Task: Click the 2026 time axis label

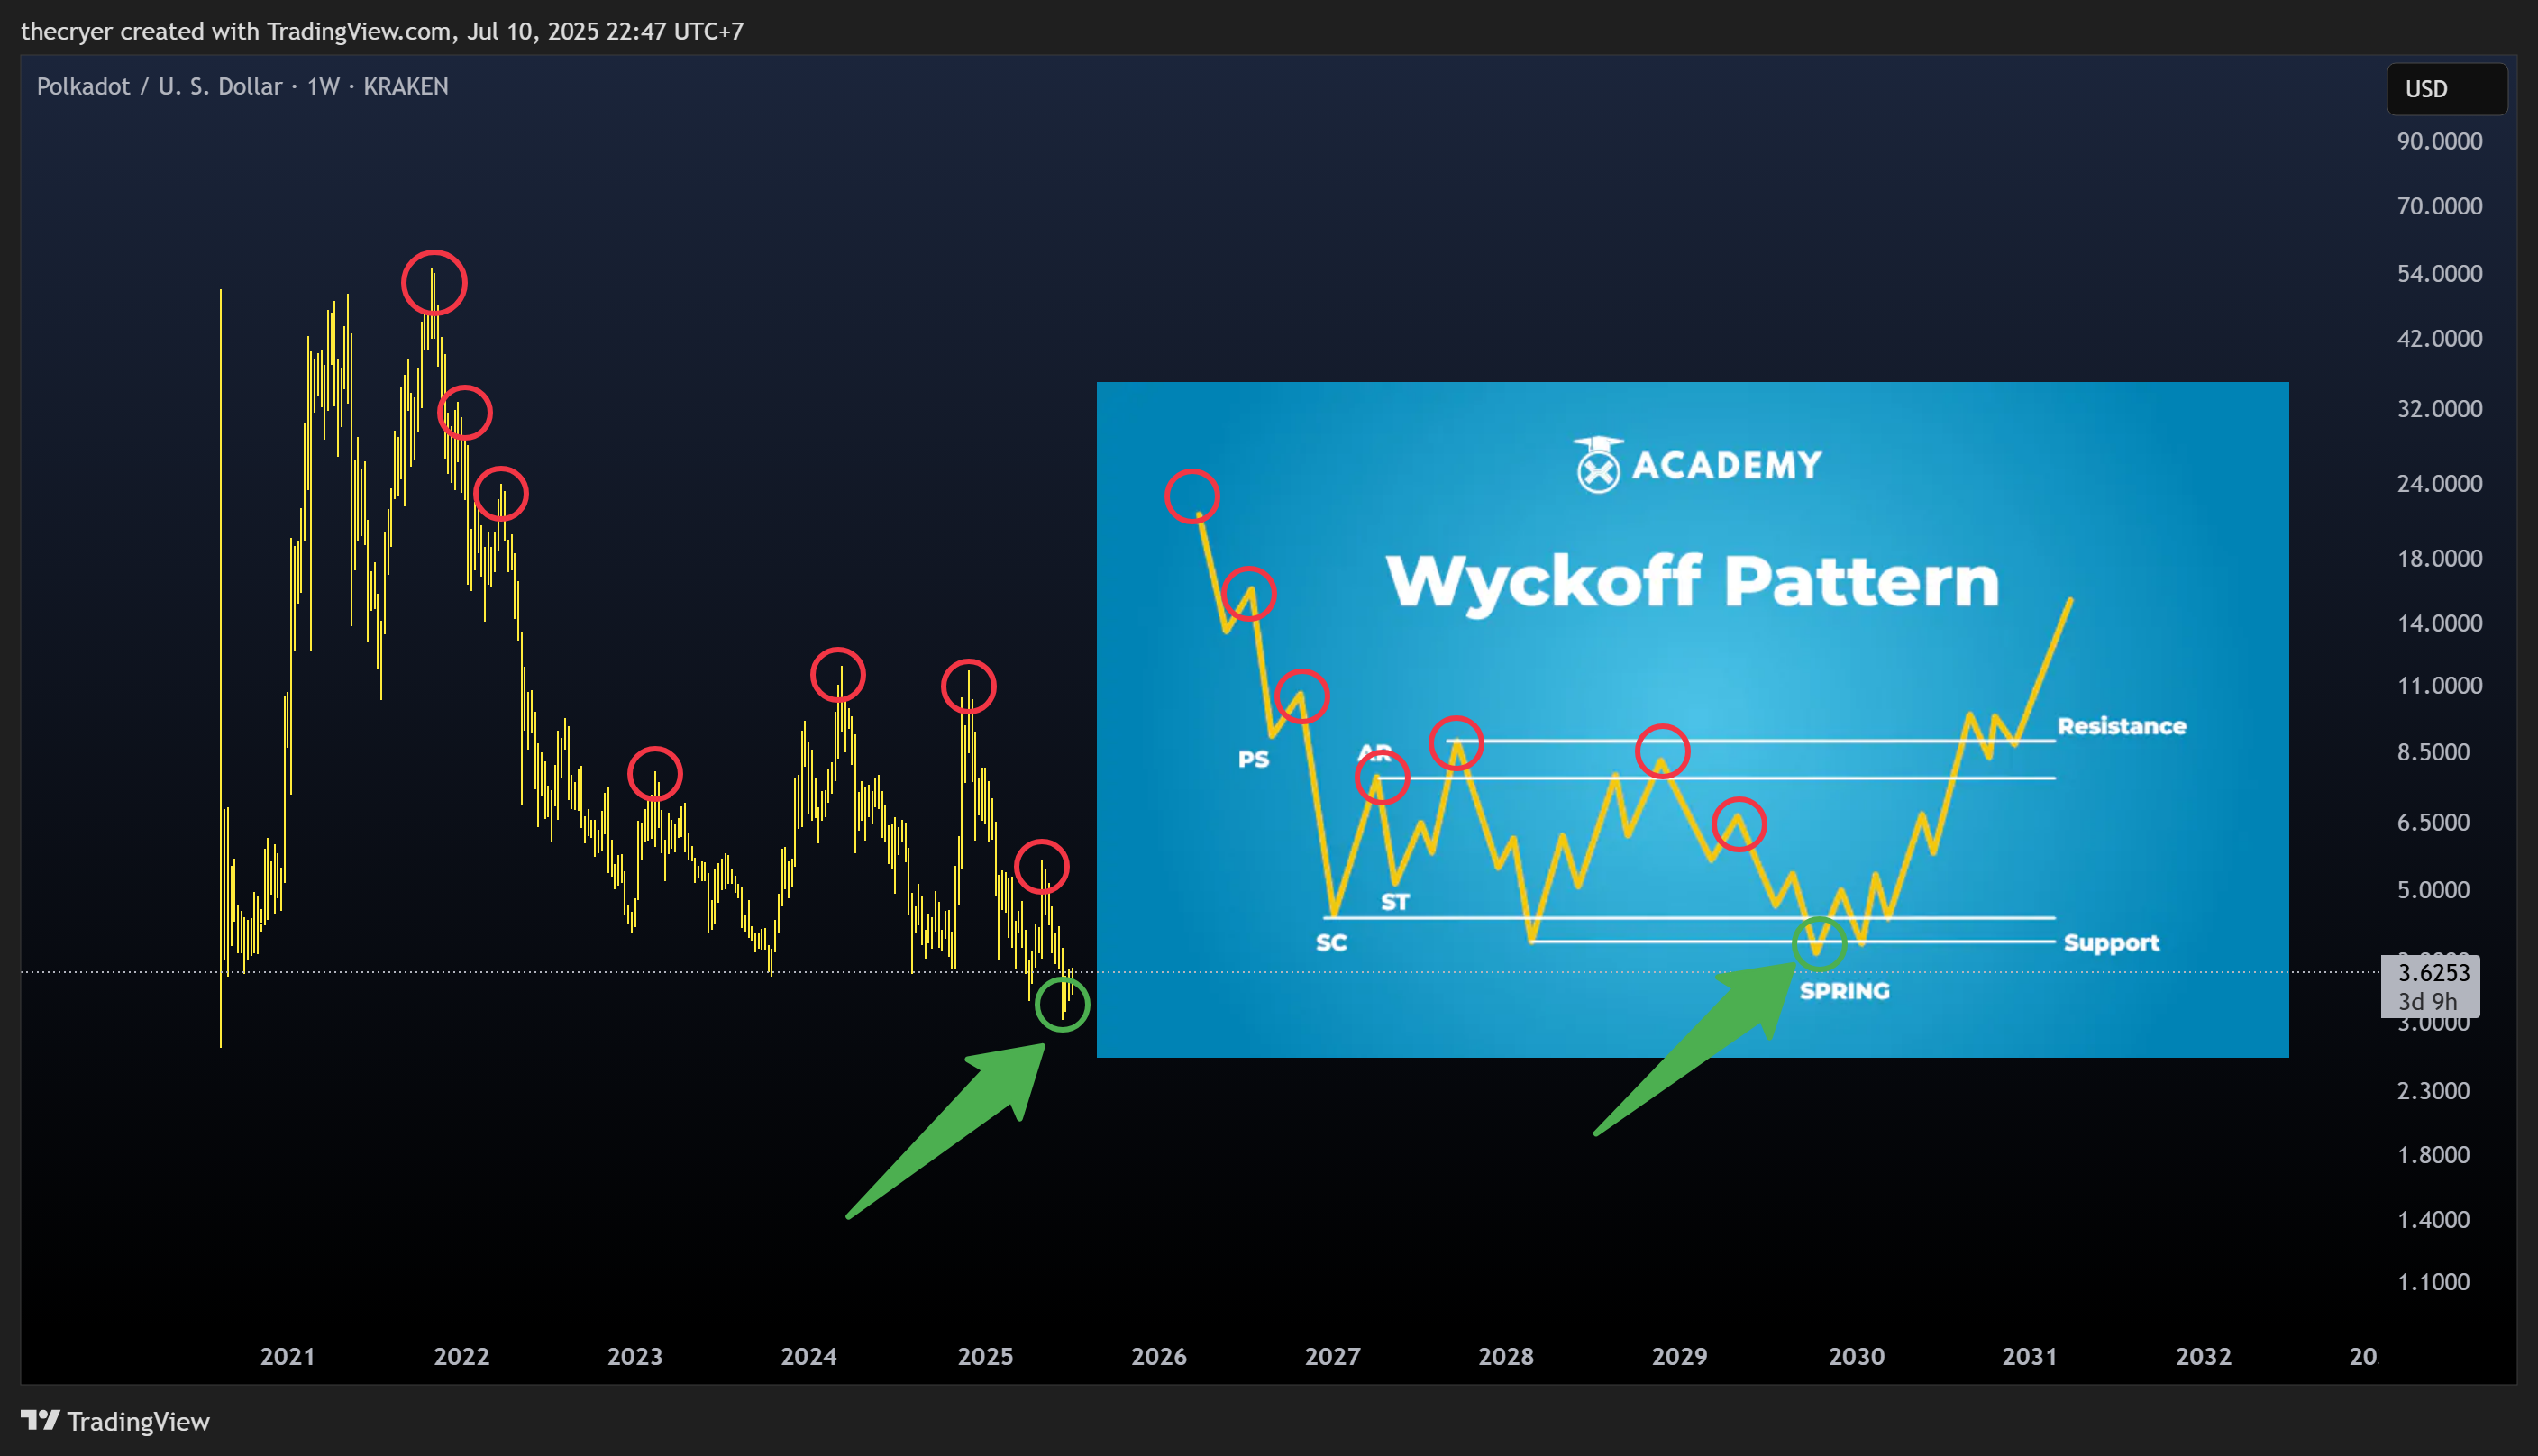Action: coord(1159,1356)
